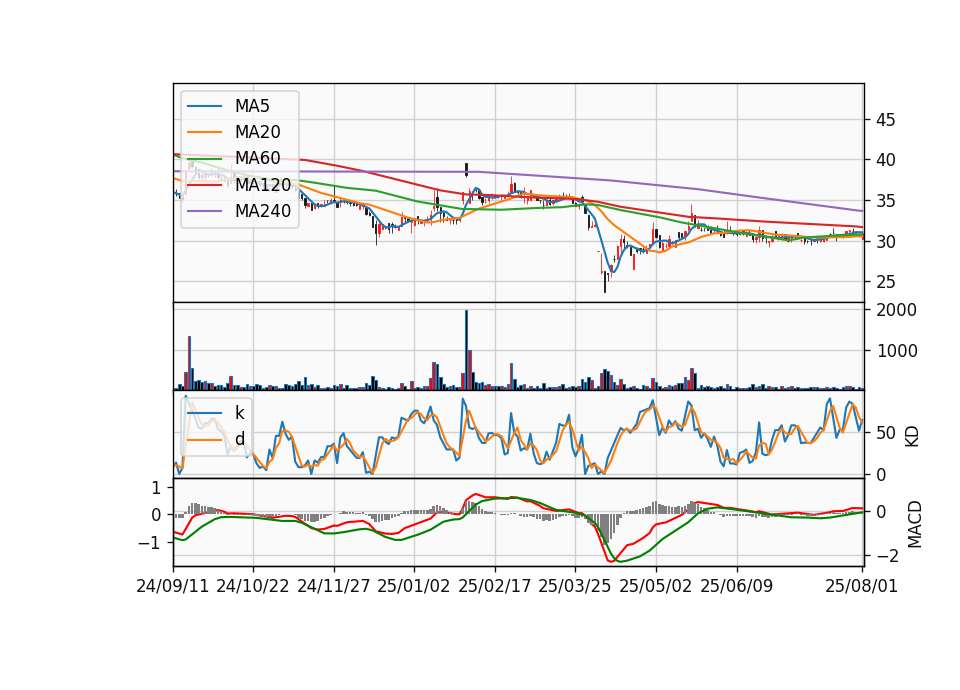The image size is (960, 690).
Task: Click the price axis value 25
Action: pos(885,282)
